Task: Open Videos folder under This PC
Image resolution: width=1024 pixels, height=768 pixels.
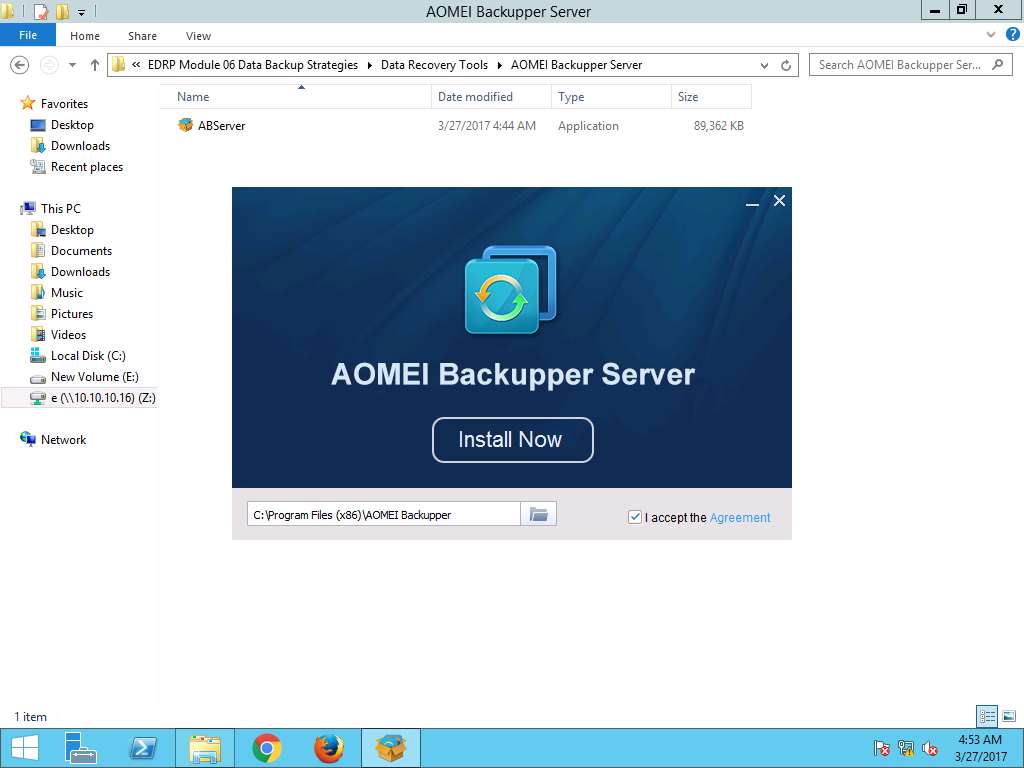Action: 68,334
